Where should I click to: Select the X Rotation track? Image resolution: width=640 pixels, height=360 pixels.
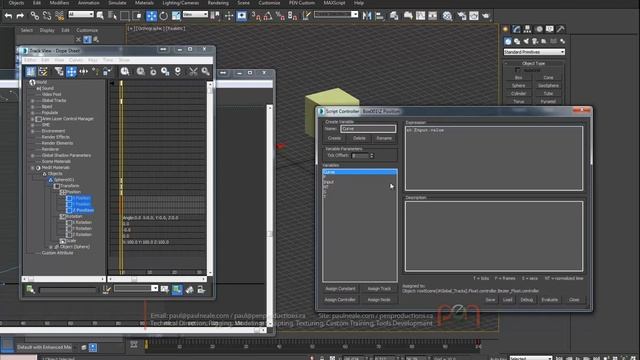(x=79, y=222)
